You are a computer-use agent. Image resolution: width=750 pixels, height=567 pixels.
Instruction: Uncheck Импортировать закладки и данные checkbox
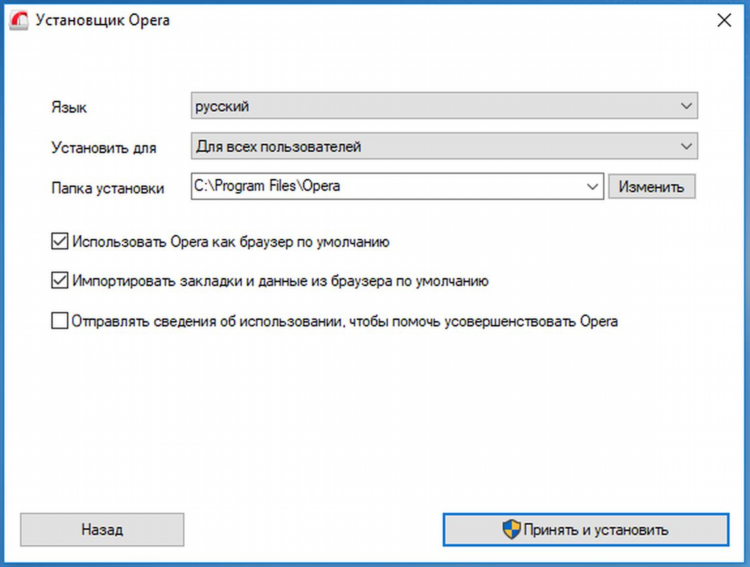click(59, 280)
